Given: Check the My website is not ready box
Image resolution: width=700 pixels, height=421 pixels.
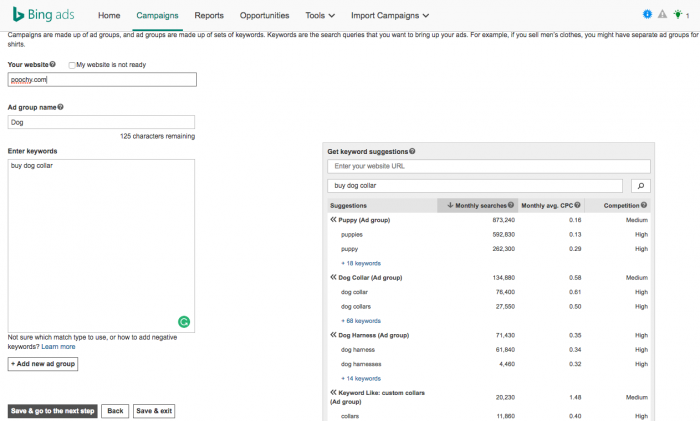Looking at the screenshot, I should [x=72, y=65].
